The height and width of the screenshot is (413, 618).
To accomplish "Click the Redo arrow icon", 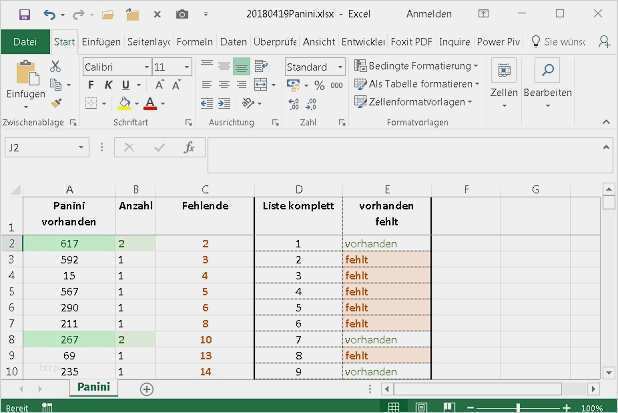I will [78, 15].
